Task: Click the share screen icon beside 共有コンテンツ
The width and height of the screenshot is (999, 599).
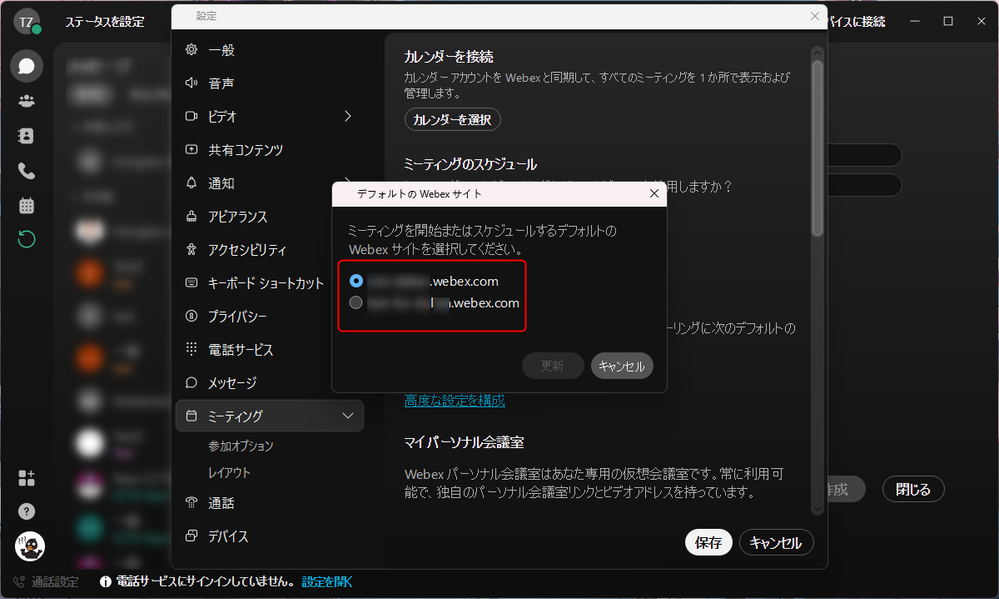Action: tap(191, 149)
